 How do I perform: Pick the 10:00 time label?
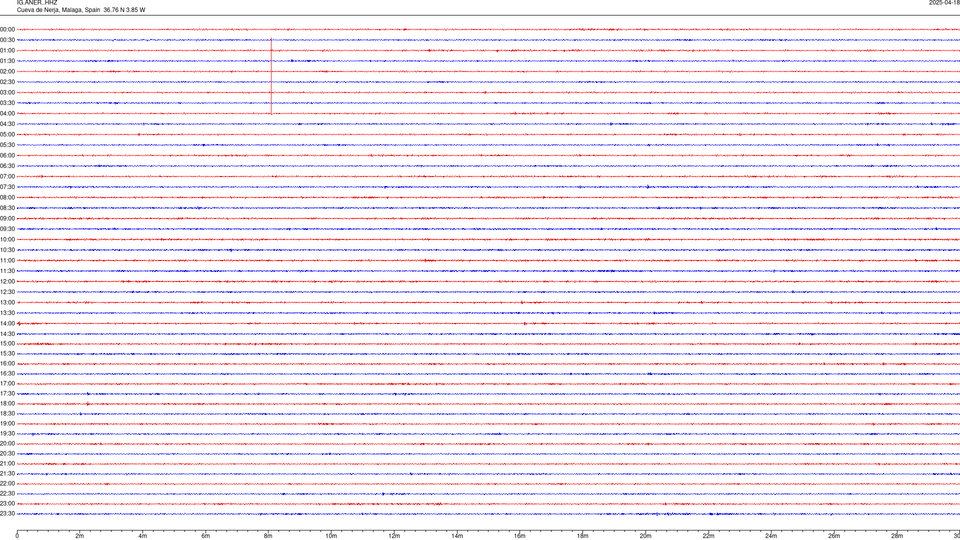7,239
